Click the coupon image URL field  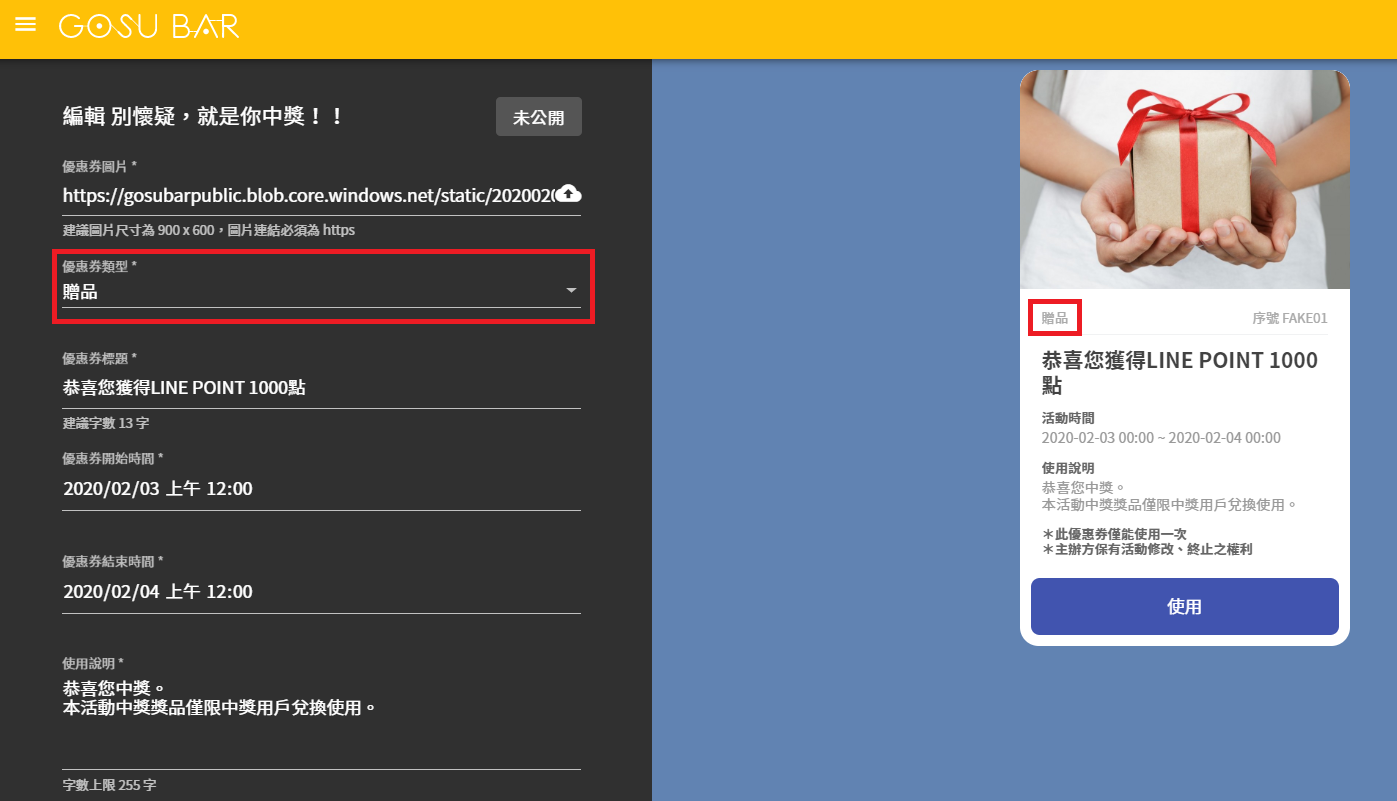click(308, 195)
